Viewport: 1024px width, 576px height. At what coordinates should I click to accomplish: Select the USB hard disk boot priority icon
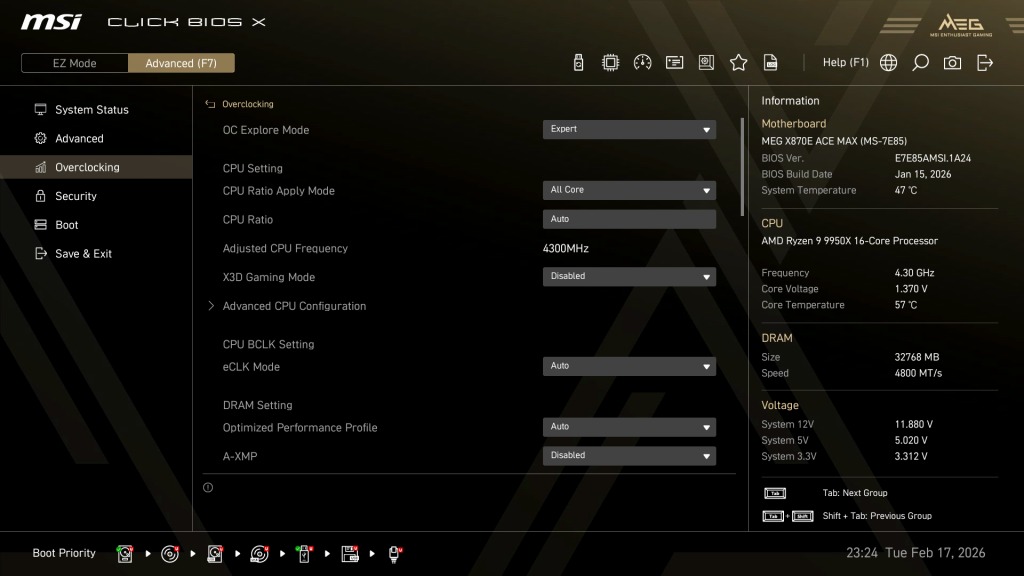[x=215, y=554]
